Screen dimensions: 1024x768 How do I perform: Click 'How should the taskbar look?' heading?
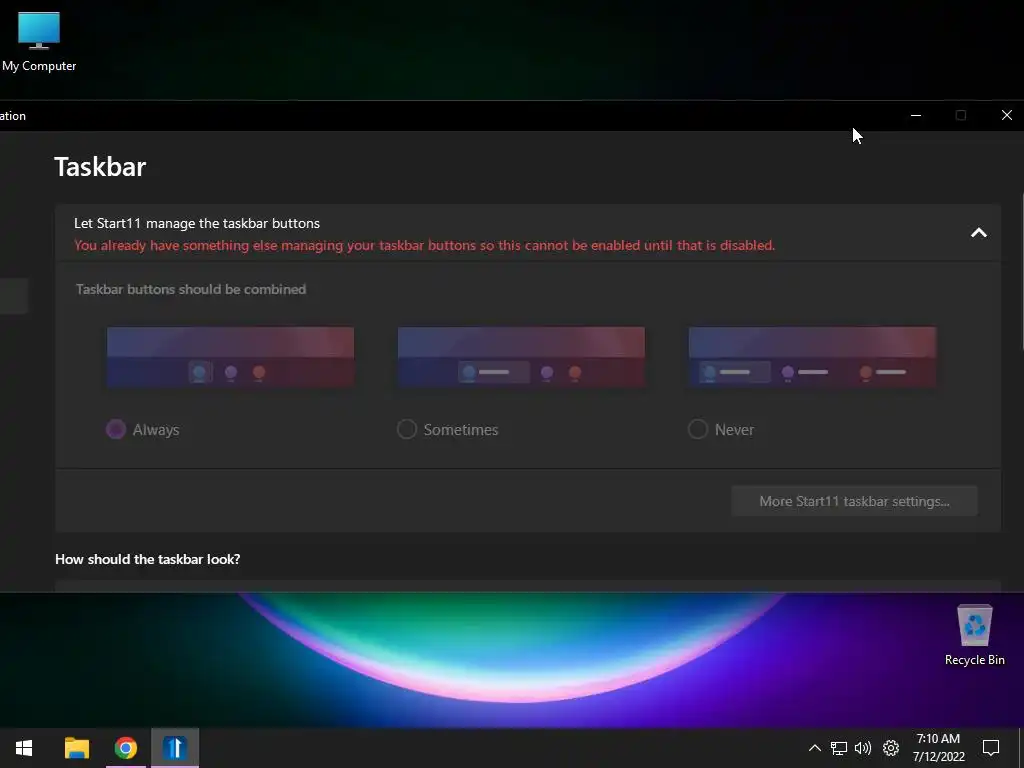click(x=148, y=559)
